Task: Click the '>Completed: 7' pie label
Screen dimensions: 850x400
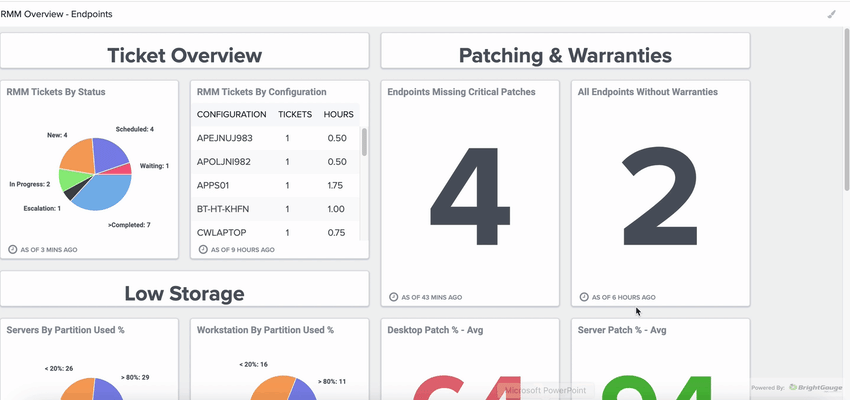Action: pyautogui.click(x=129, y=224)
